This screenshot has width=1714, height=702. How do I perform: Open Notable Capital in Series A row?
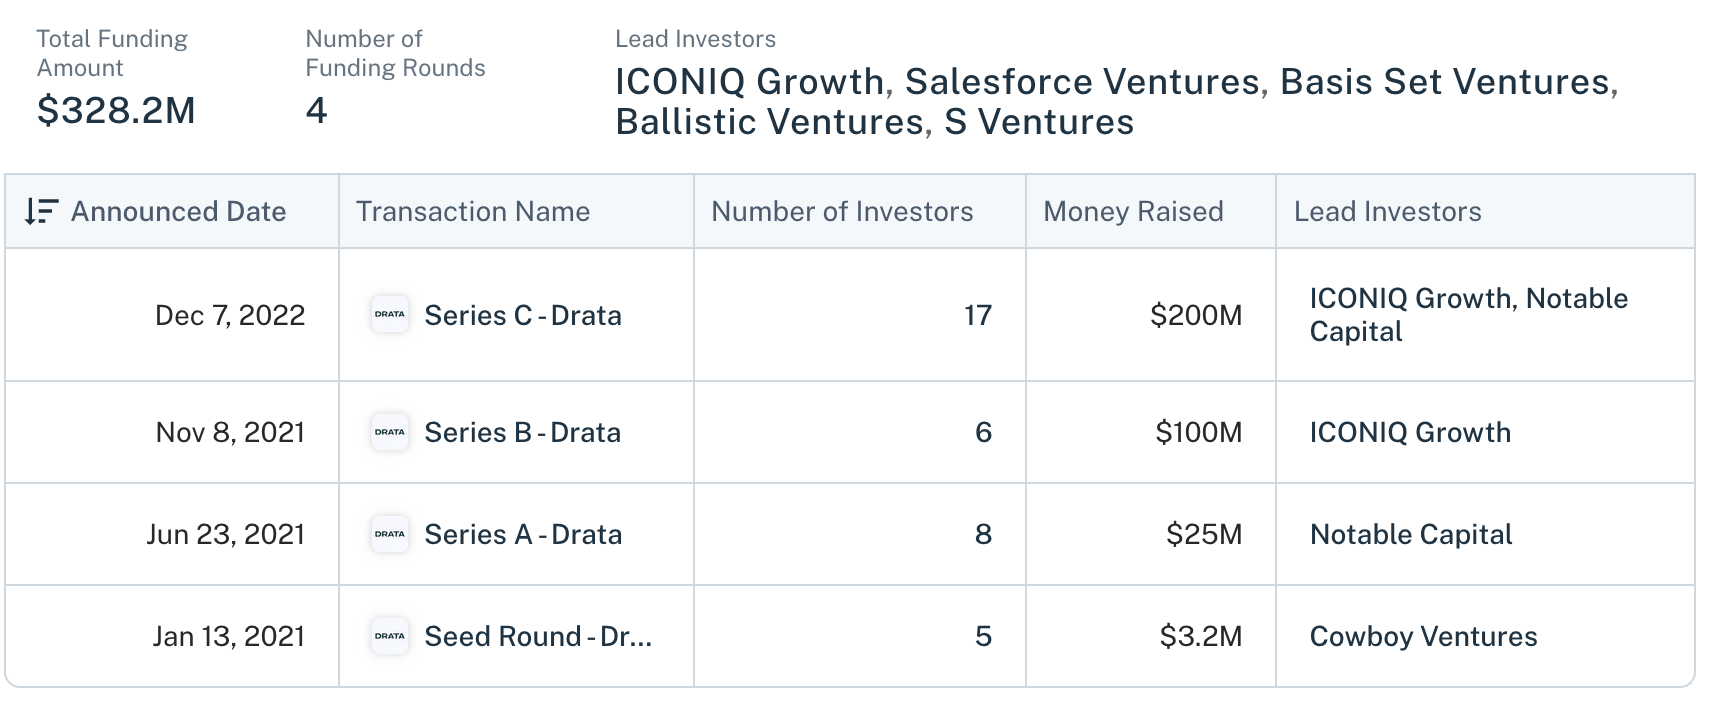tap(1410, 535)
